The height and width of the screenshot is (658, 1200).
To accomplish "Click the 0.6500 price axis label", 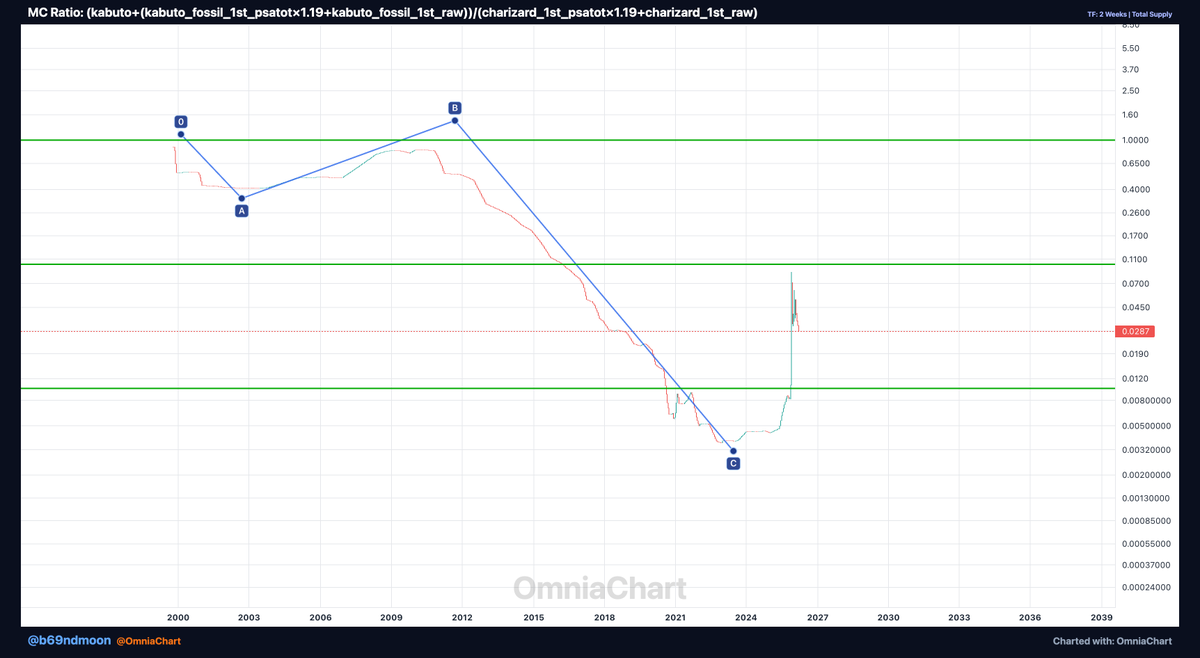I will pyautogui.click(x=1137, y=164).
